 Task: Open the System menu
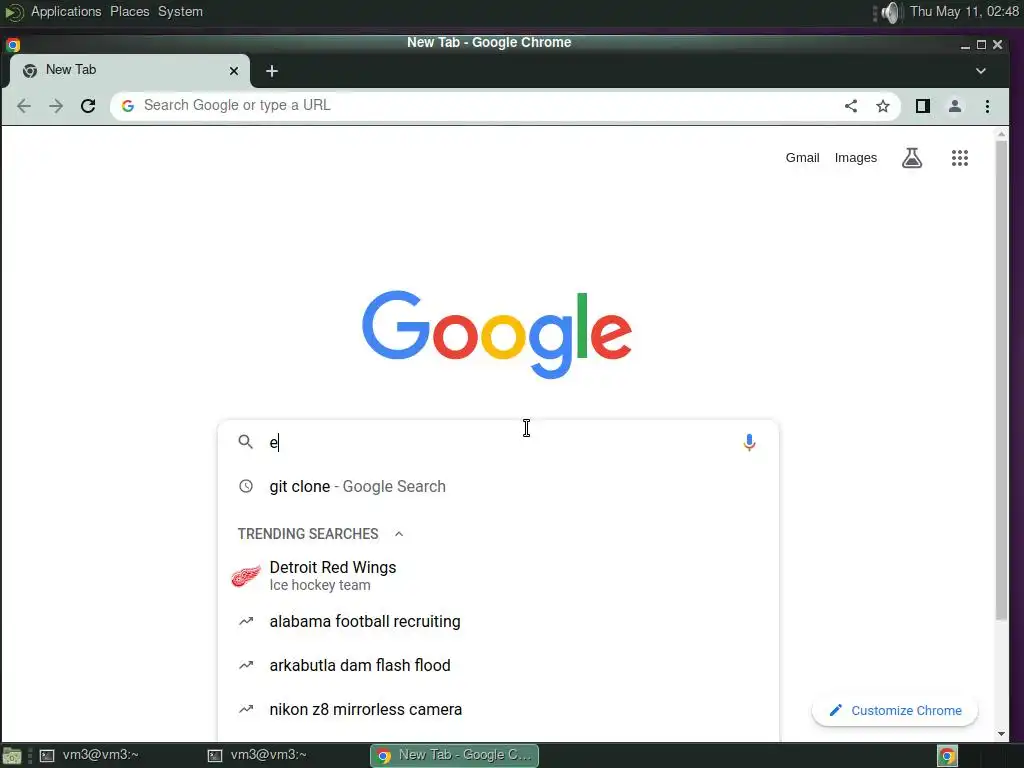[180, 12]
